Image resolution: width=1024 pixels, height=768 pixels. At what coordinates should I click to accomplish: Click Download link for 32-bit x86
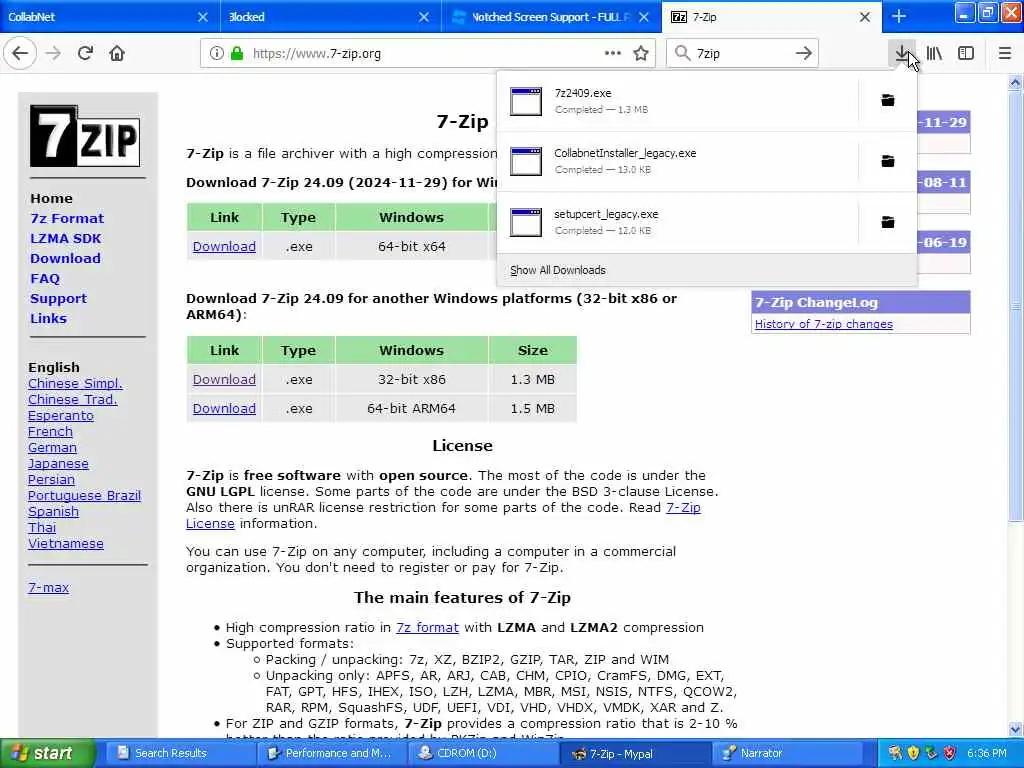pyautogui.click(x=224, y=379)
